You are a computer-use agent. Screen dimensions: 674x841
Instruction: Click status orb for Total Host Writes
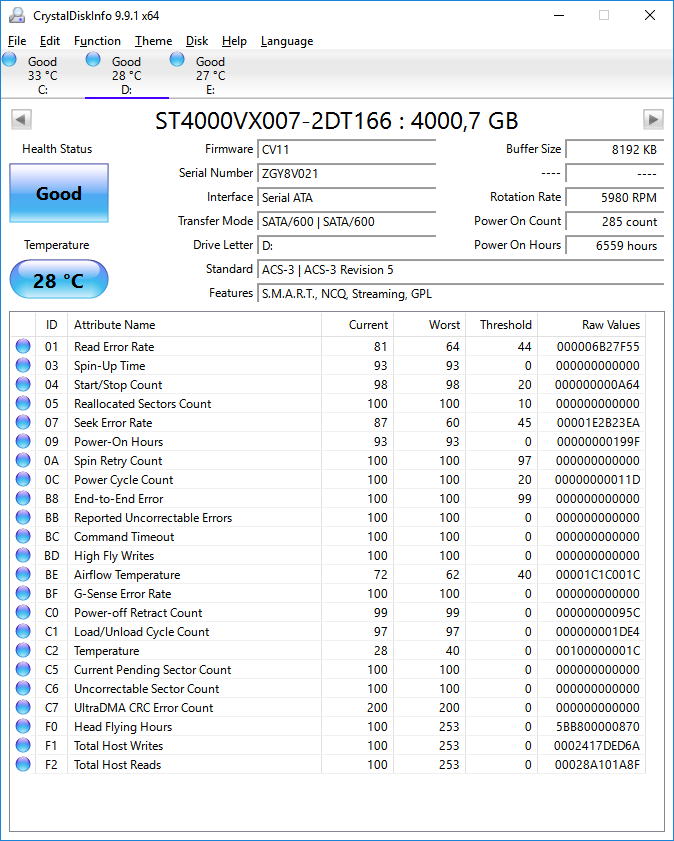point(23,746)
